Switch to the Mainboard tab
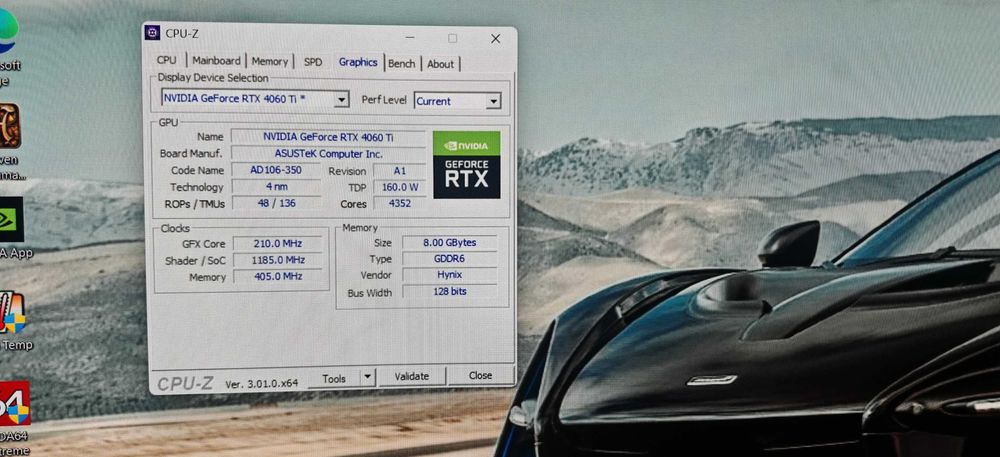This screenshot has width=1000, height=457. [216, 61]
